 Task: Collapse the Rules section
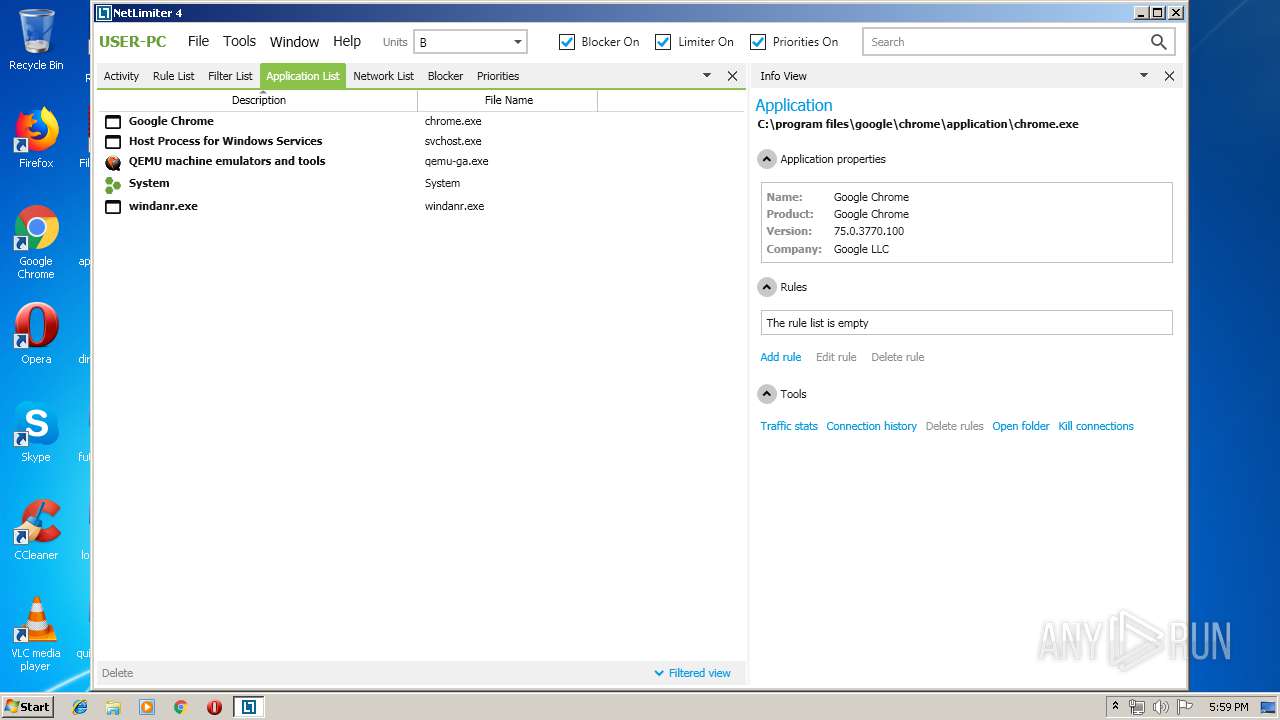[767, 287]
